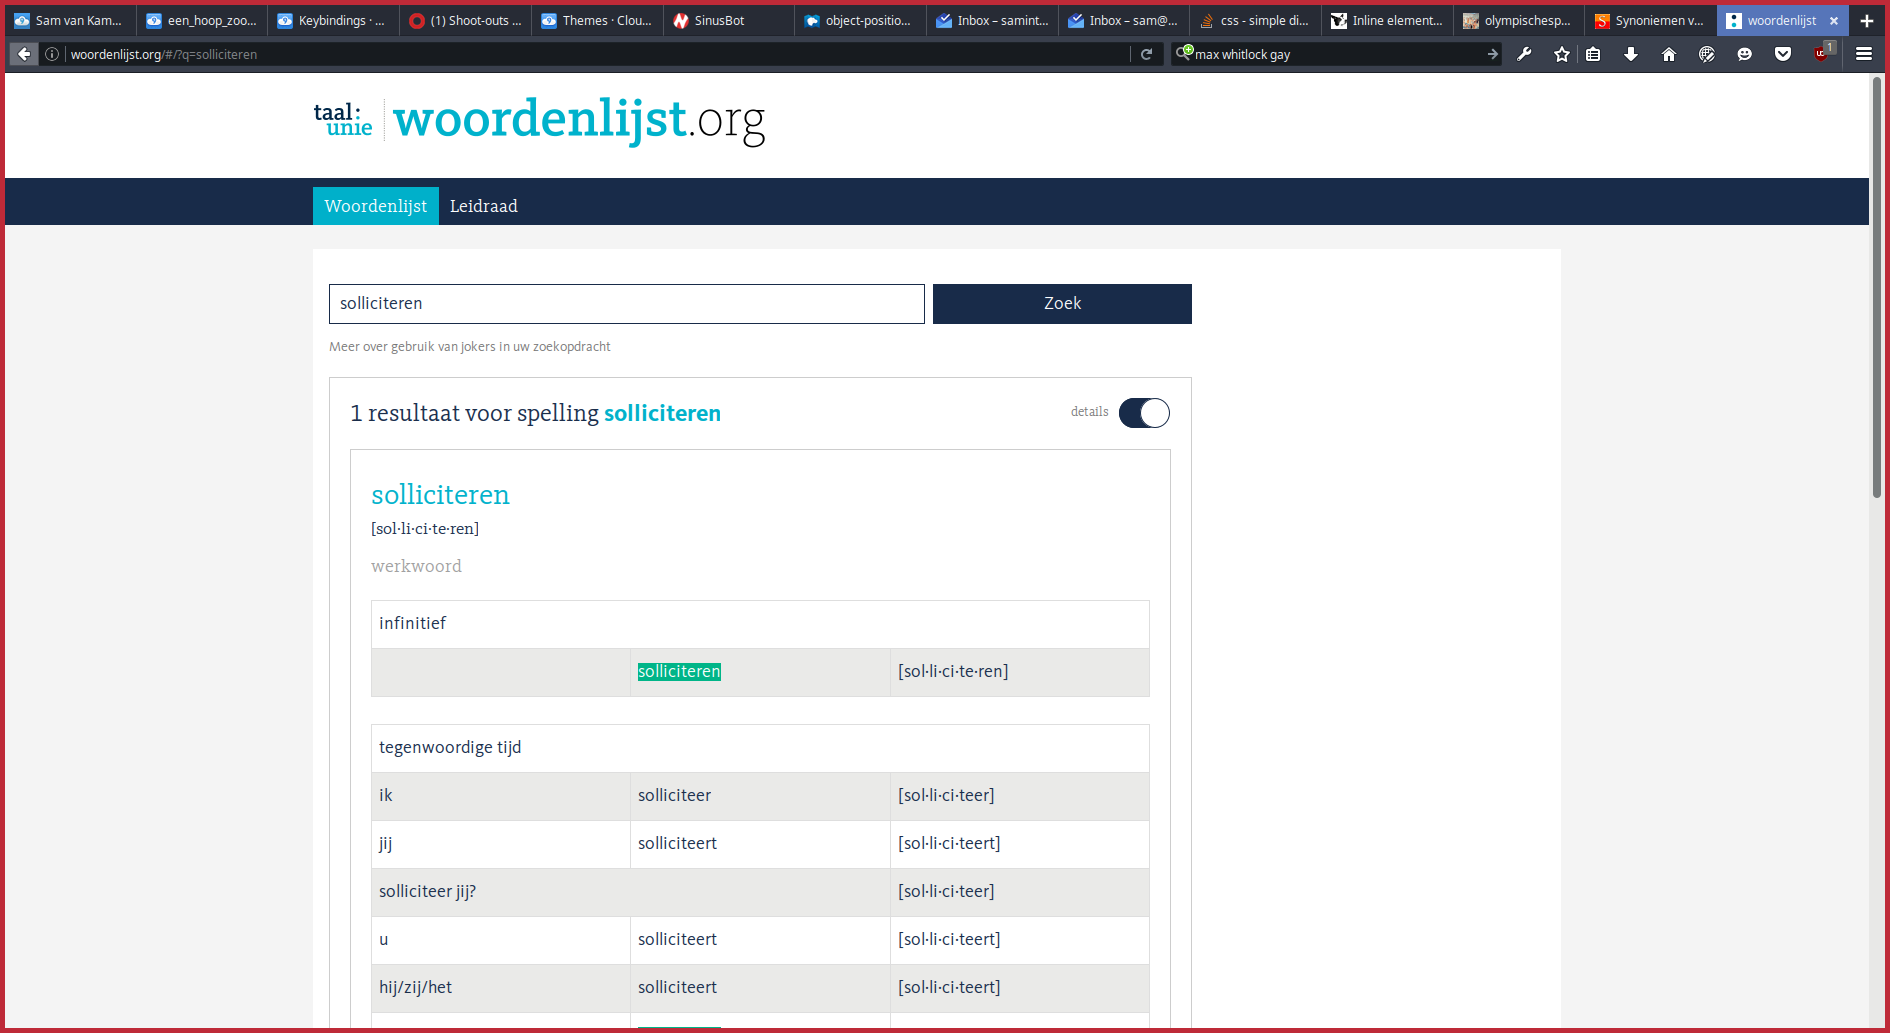Reload the page with the refresh icon

pos(1147,54)
